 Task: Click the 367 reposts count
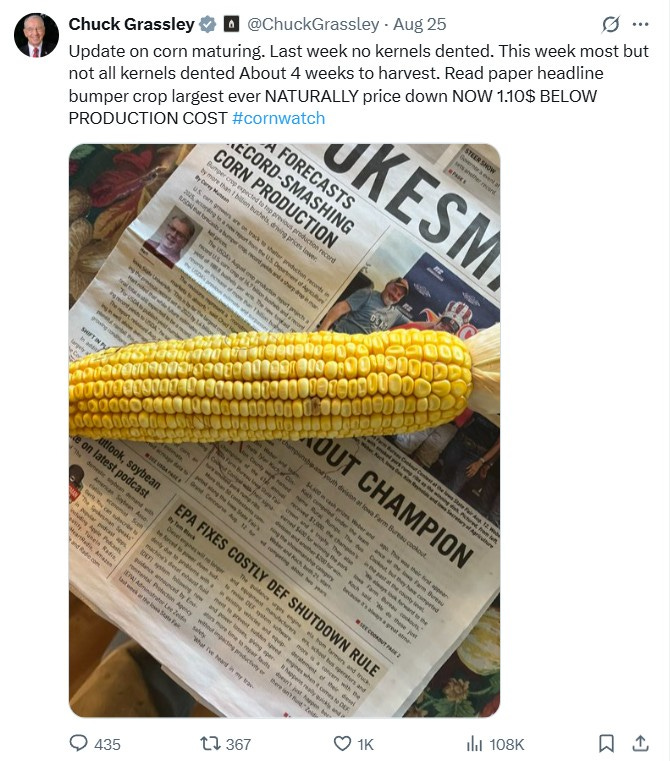coord(238,744)
